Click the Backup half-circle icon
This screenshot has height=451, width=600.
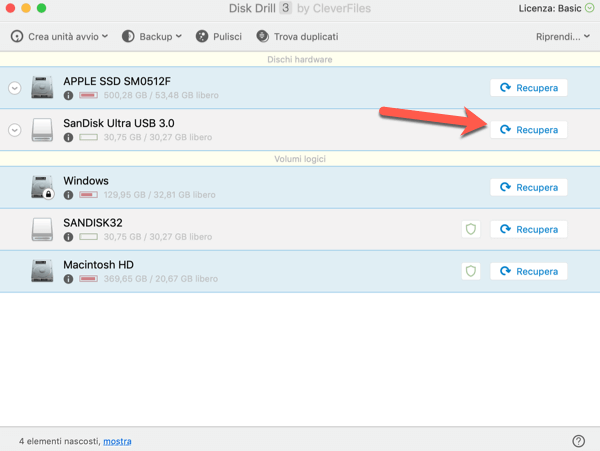pos(128,37)
